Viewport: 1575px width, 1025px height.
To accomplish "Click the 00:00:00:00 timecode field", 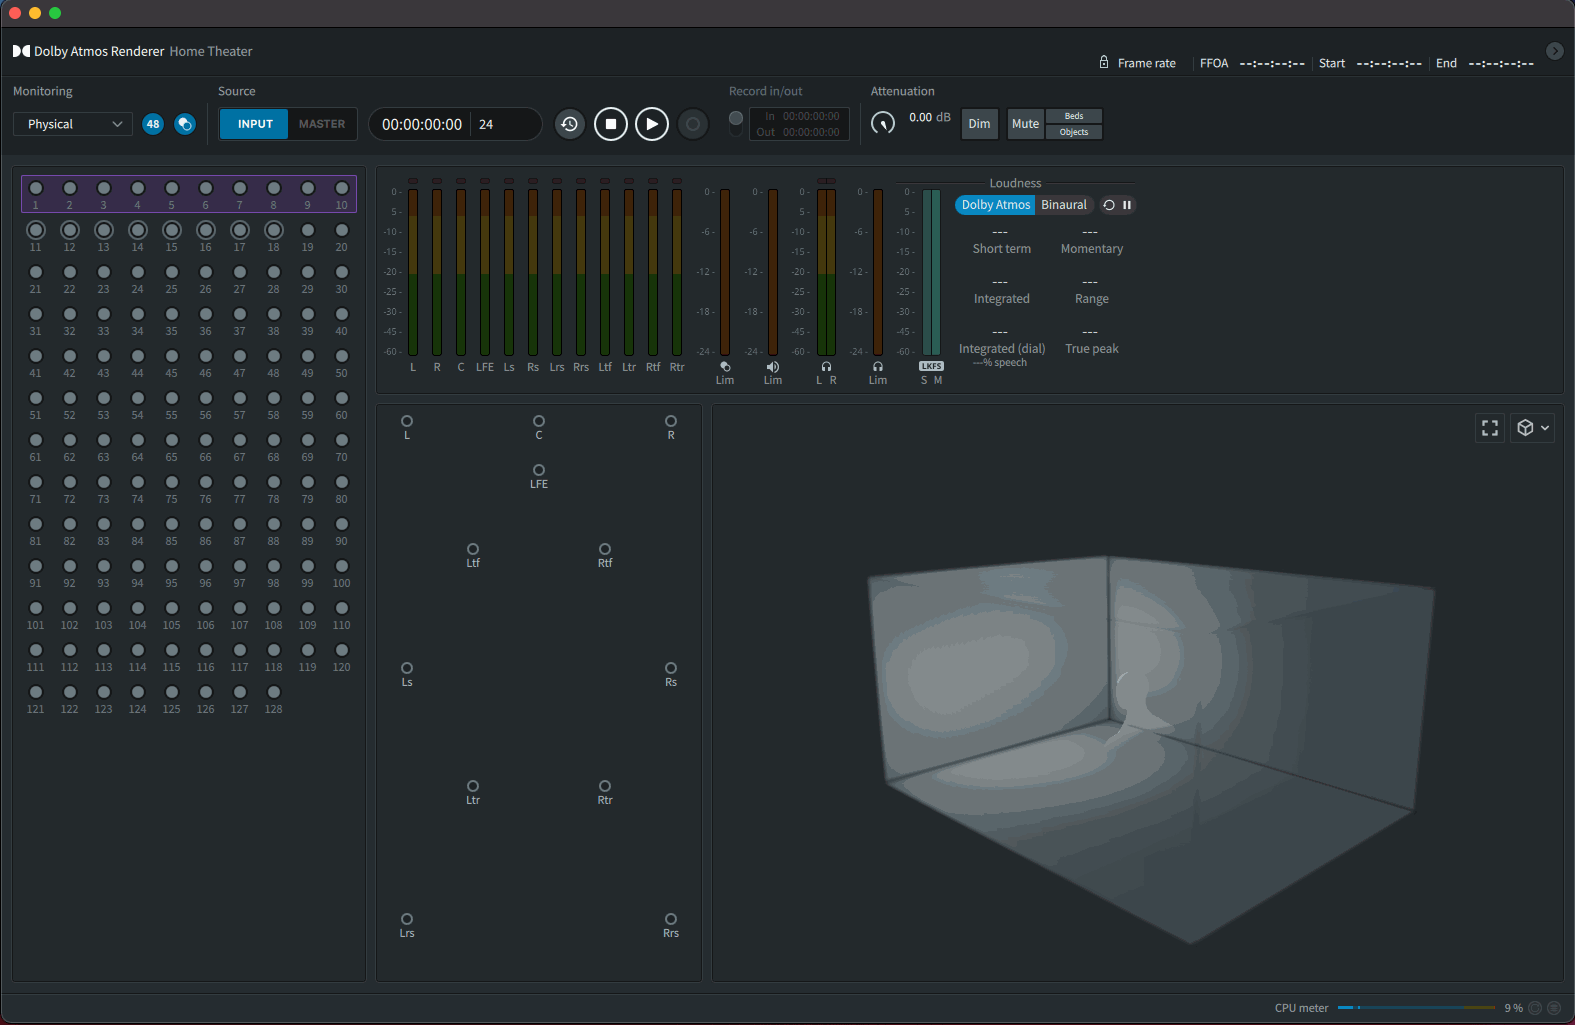I will pos(422,124).
